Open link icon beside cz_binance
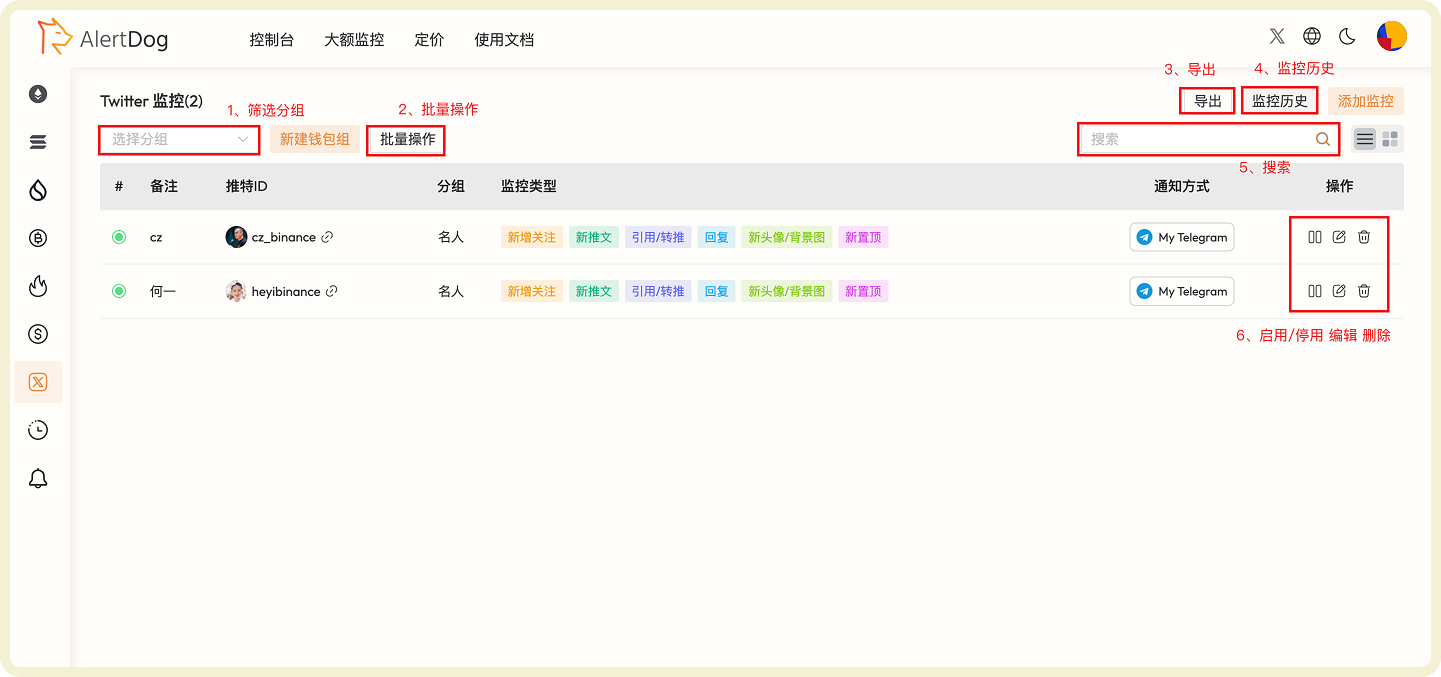This screenshot has width=1441, height=677. tap(327, 237)
